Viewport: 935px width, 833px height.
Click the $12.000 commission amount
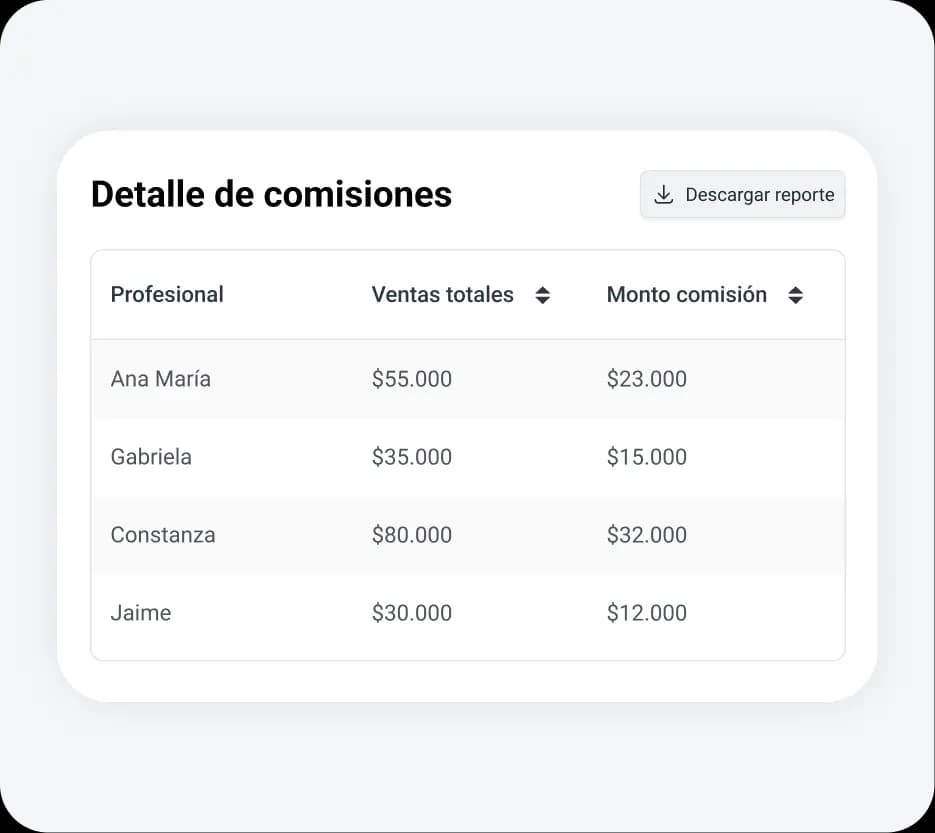coord(647,613)
